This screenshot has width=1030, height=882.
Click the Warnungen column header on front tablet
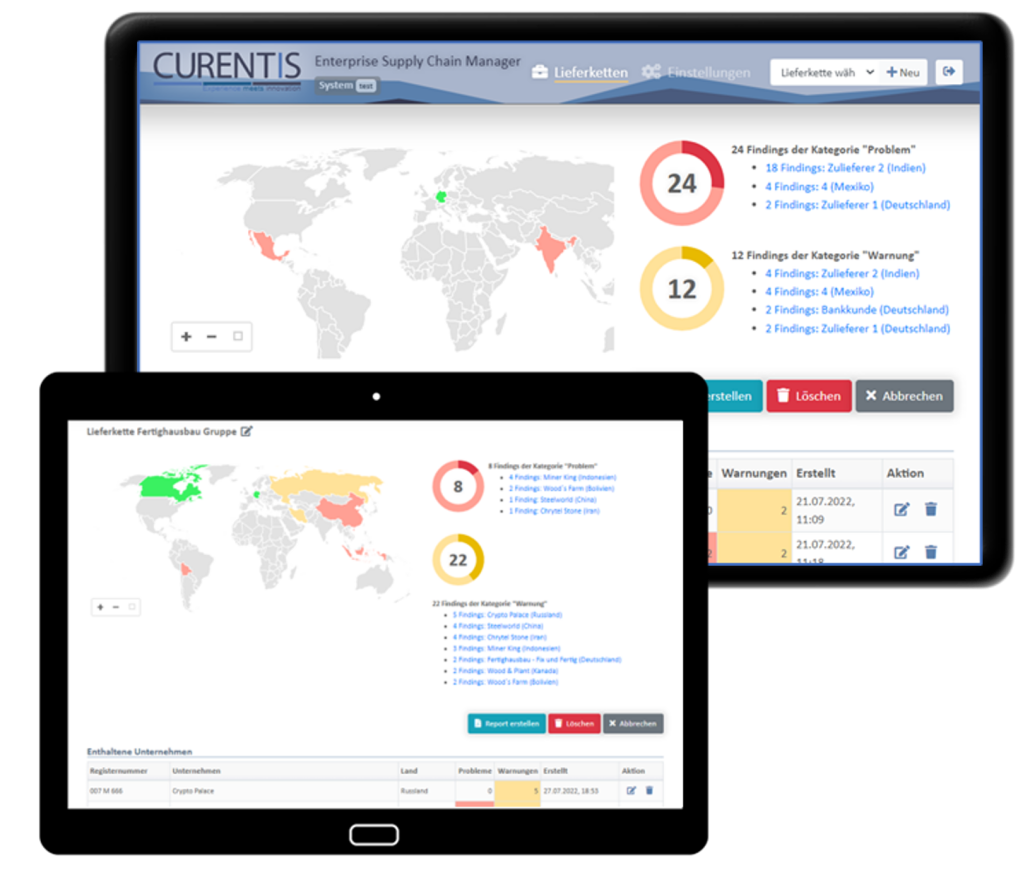tap(518, 771)
